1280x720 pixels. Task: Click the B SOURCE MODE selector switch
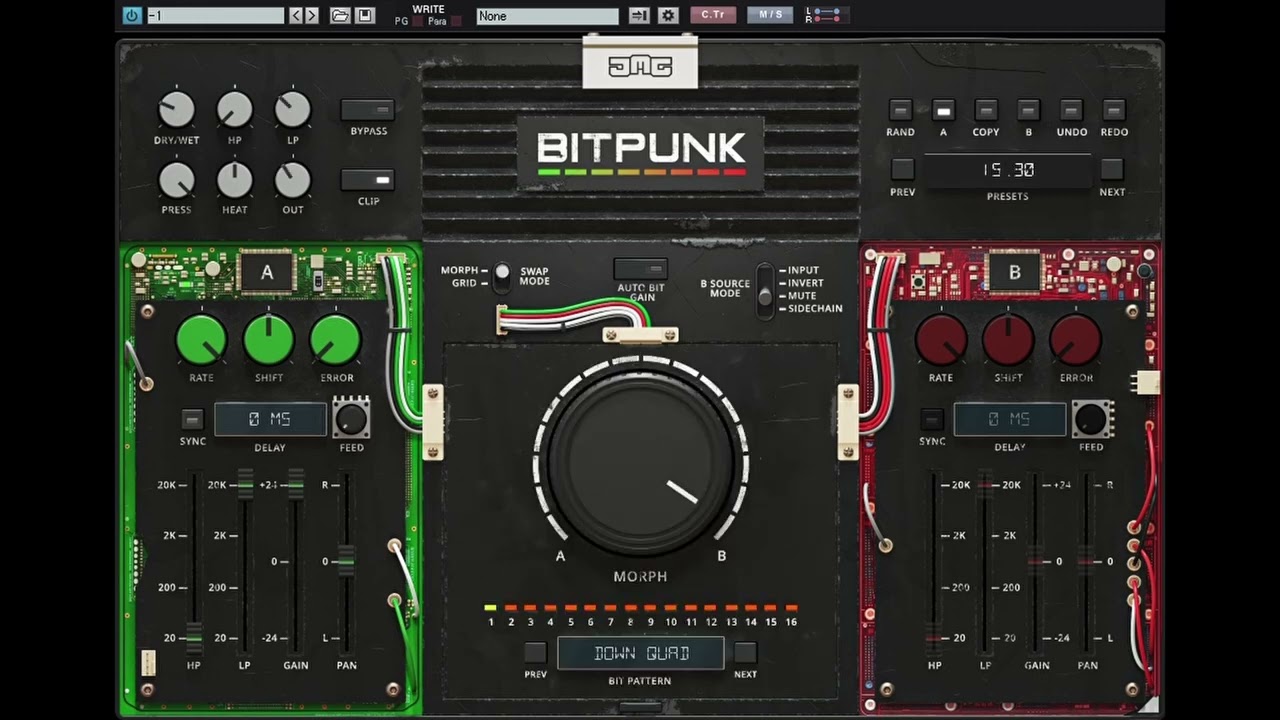(x=765, y=290)
